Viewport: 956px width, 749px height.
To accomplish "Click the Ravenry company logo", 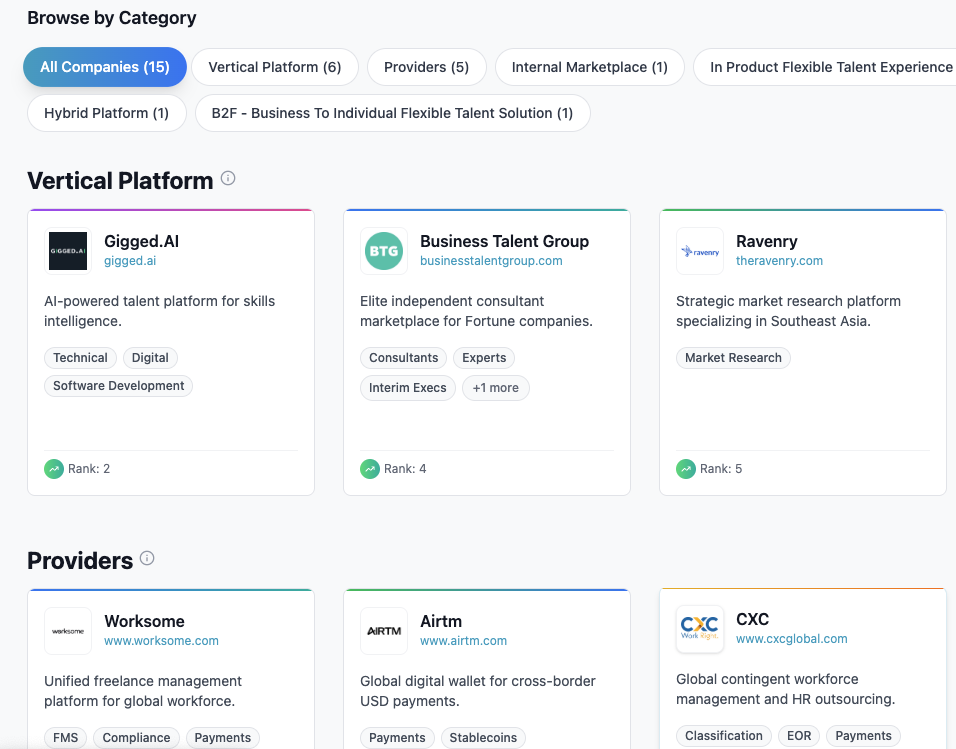I will point(699,251).
